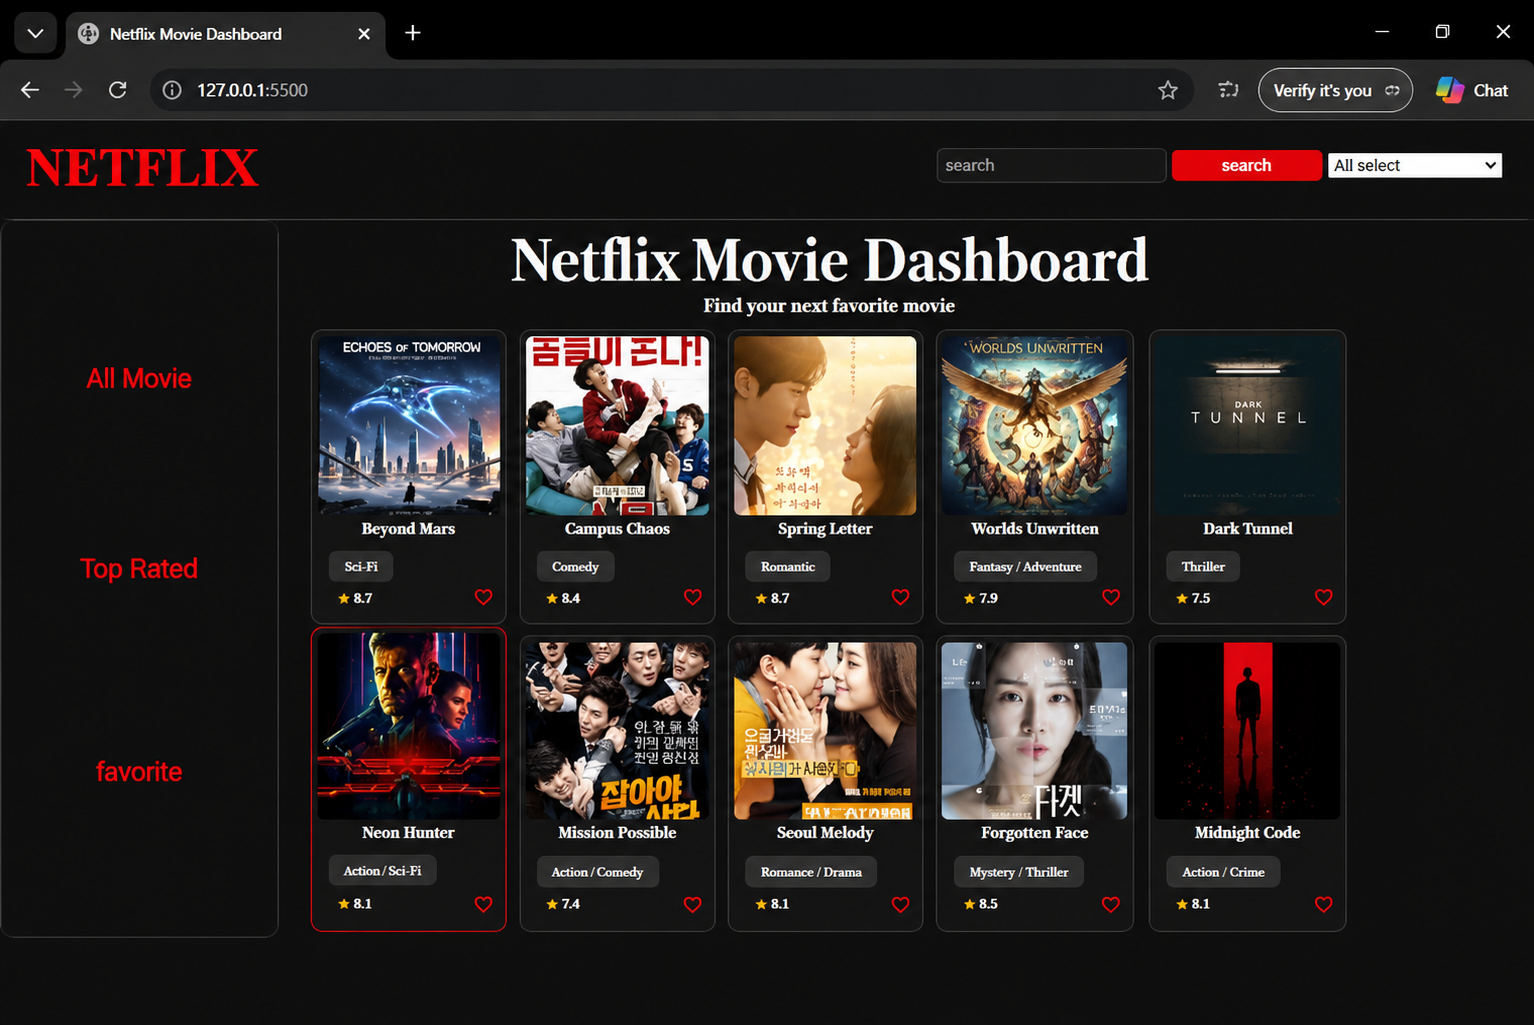Click the Action / Sci-Fi genre tag

point(382,871)
